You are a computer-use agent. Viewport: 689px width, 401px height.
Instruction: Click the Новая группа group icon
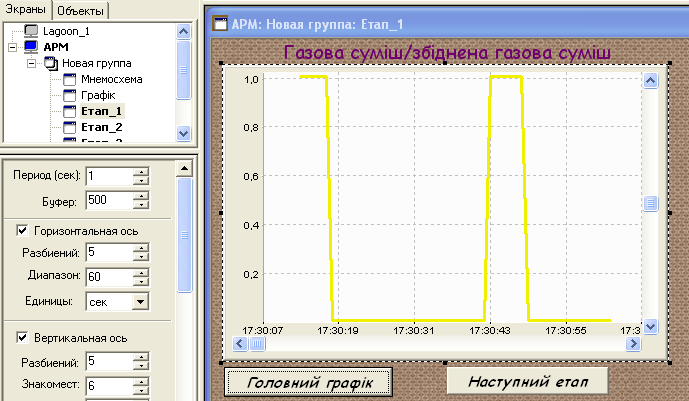(x=51, y=63)
